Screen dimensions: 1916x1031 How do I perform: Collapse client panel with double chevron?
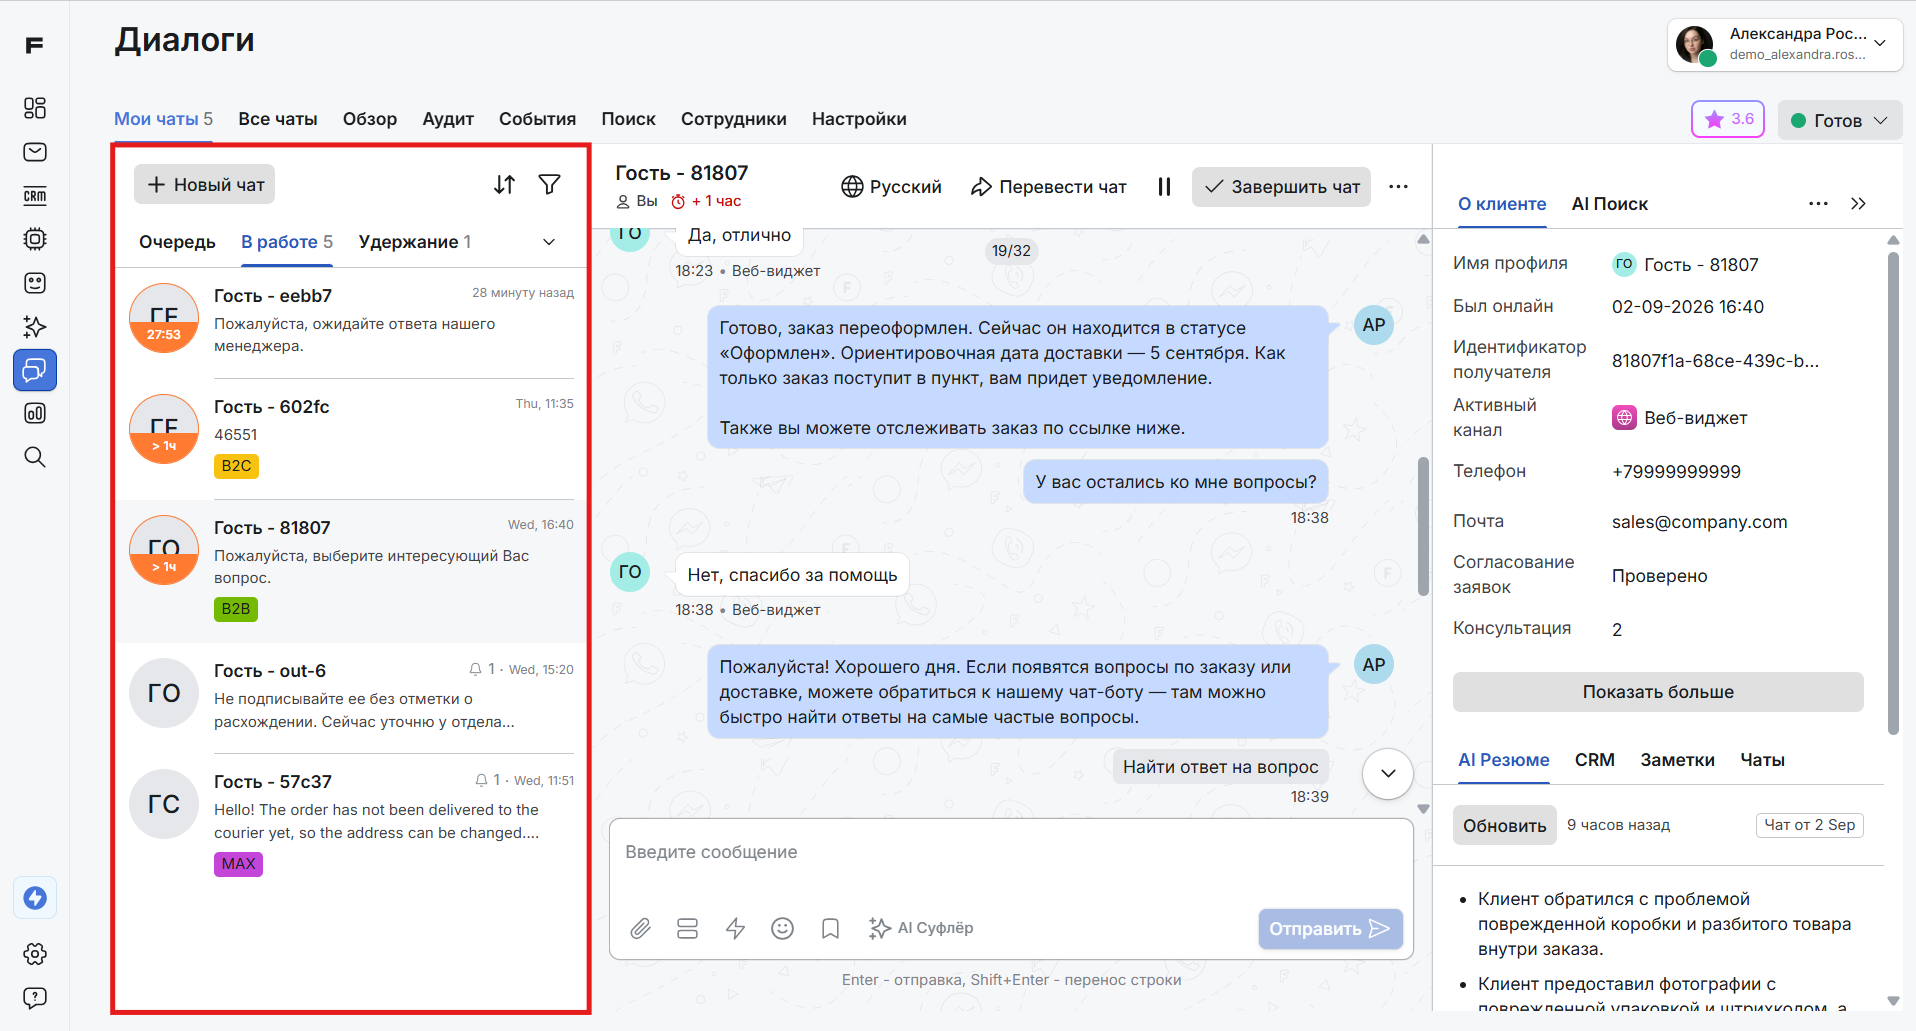click(x=1858, y=204)
